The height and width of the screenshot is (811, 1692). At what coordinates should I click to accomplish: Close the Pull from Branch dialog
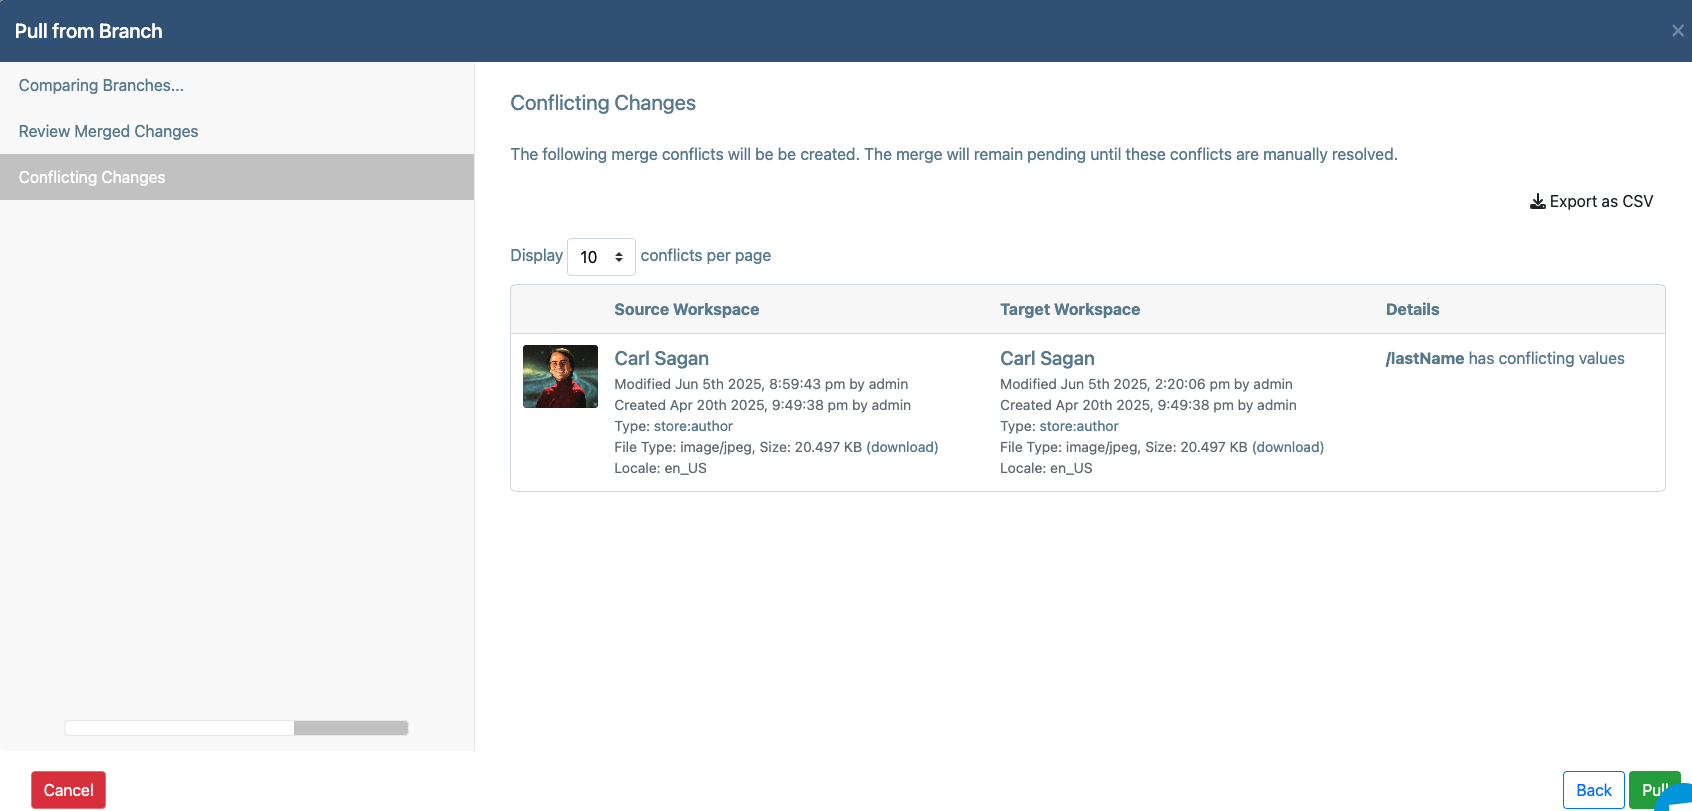coord(1677,31)
